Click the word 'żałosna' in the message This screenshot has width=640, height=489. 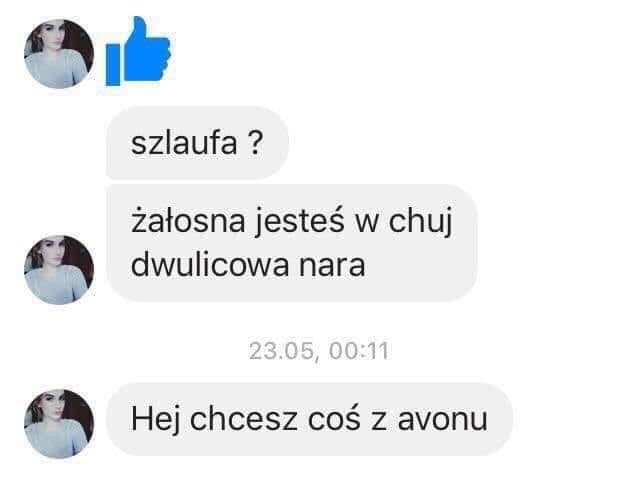click(x=188, y=220)
